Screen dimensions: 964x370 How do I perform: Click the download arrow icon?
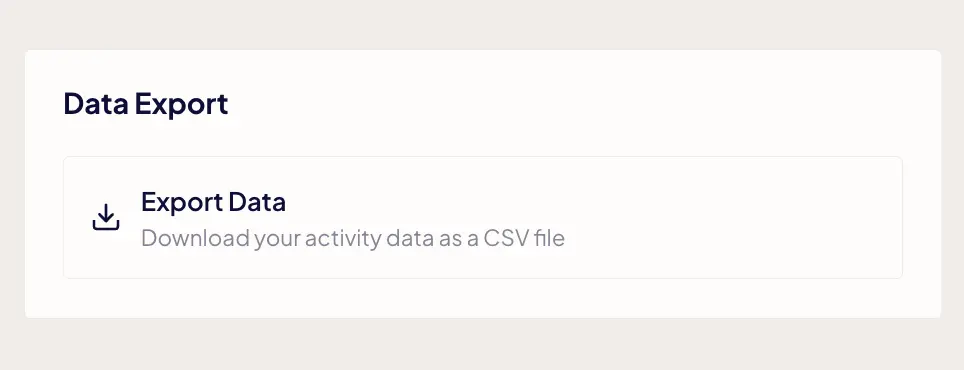coord(106,218)
